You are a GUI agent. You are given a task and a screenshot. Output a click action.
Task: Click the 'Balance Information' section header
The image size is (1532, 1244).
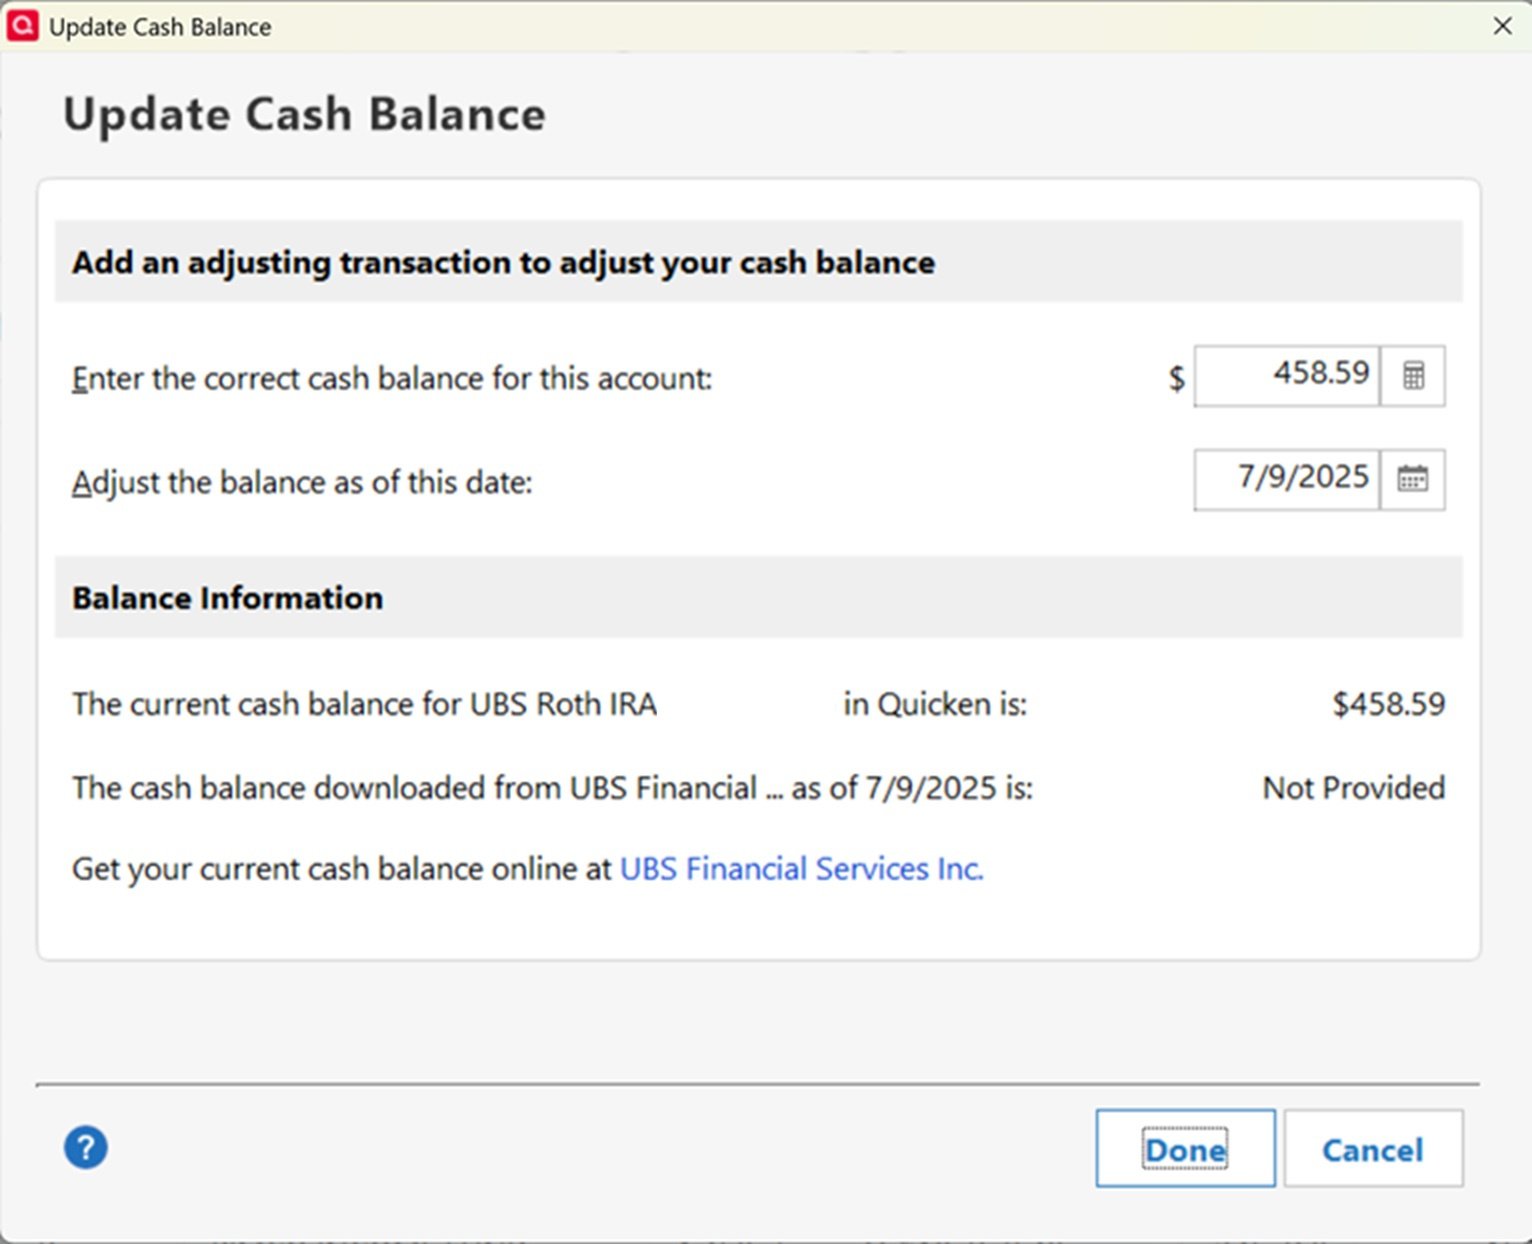(758, 597)
